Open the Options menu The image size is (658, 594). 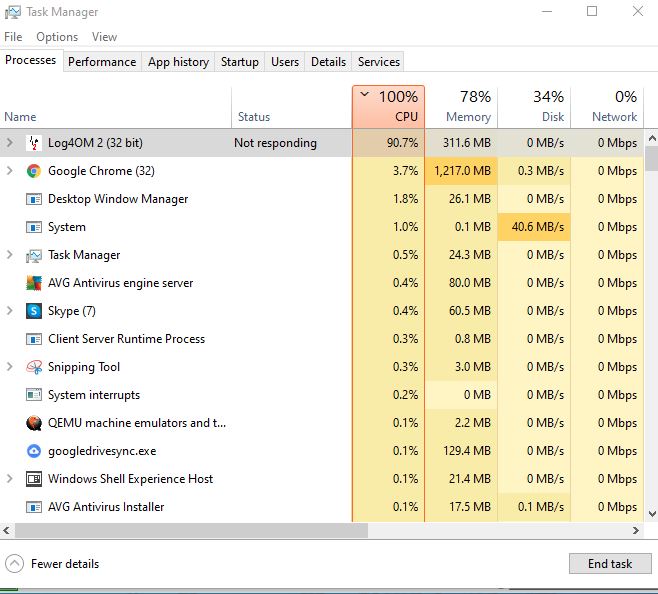pos(57,37)
